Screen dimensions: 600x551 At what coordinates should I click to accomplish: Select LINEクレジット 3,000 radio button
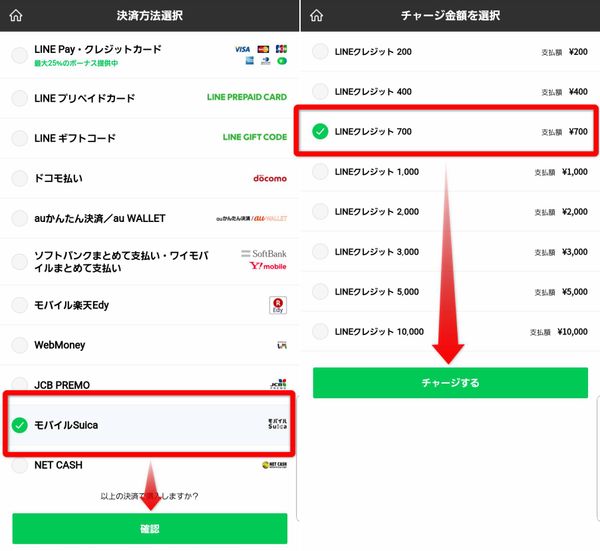click(320, 251)
